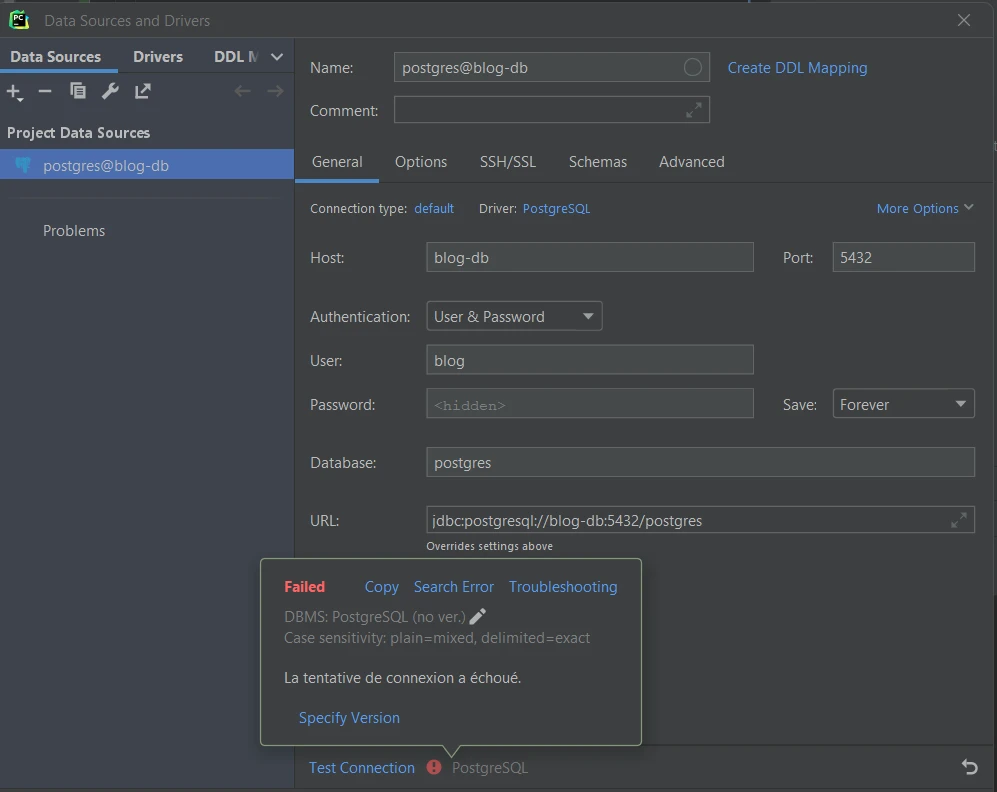This screenshot has height=792, width=997.
Task: Click the color circle in Name field
Action: pyautogui.click(x=692, y=67)
